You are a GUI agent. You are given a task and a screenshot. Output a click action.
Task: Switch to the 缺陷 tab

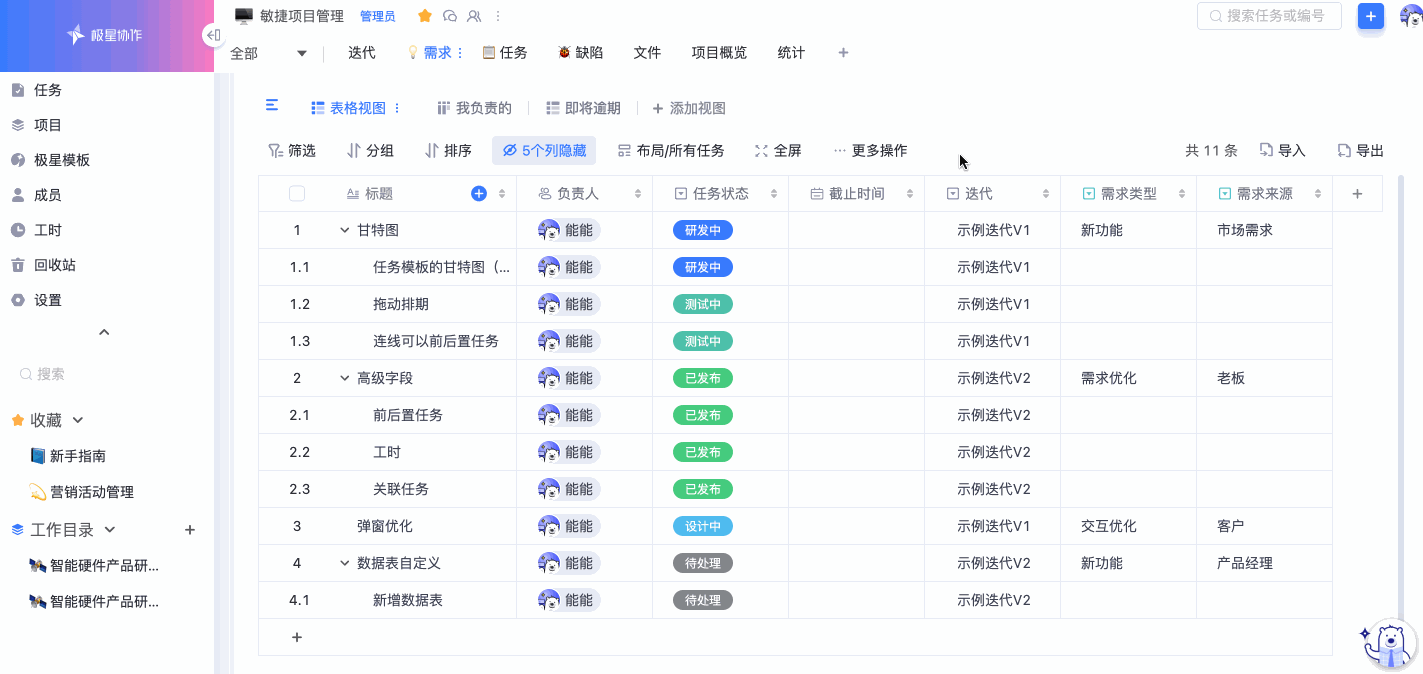click(581, 53)
